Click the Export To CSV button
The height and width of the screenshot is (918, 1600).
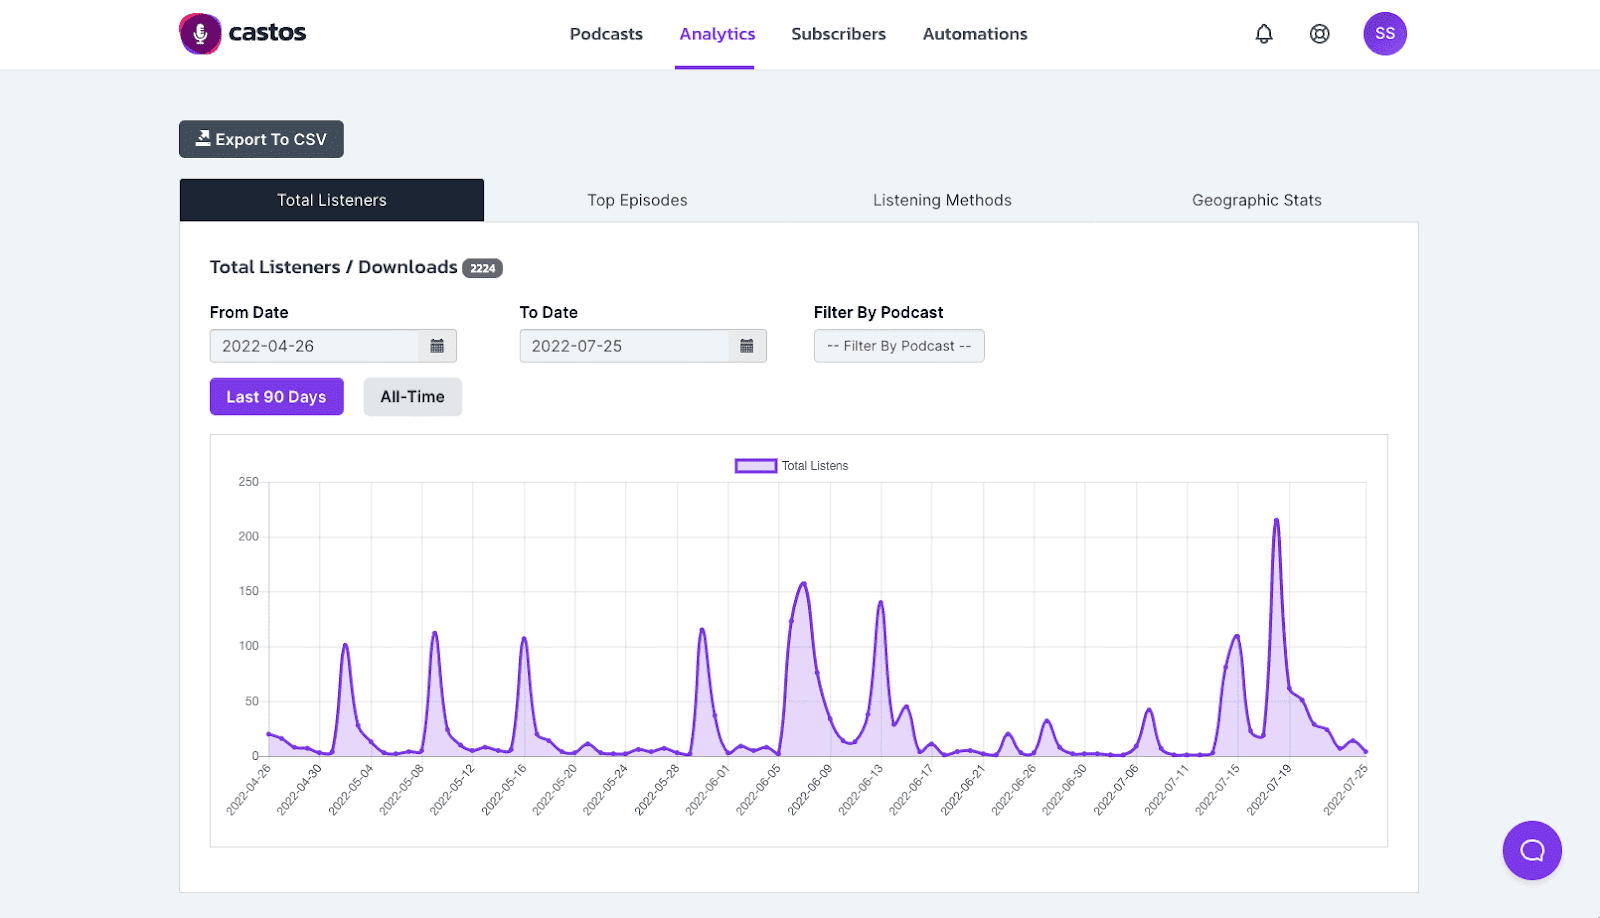pyautogui.click(x=261, y=139)
